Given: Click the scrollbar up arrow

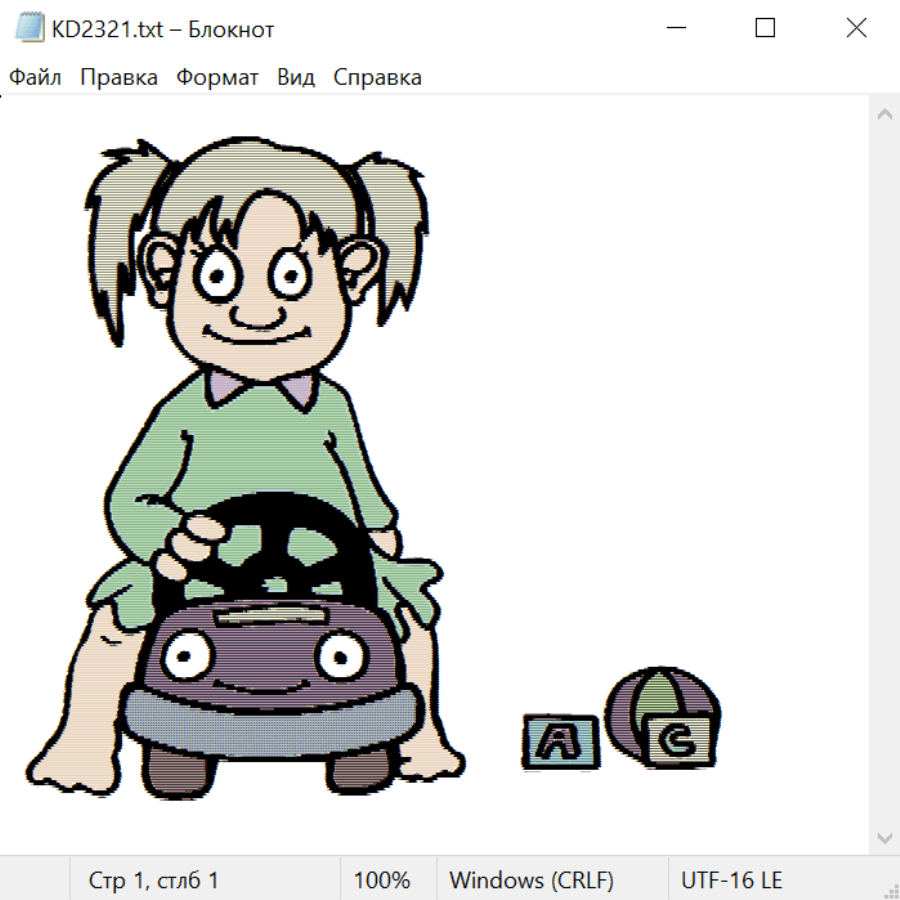Looking at the screenshot, I should 884,115.
